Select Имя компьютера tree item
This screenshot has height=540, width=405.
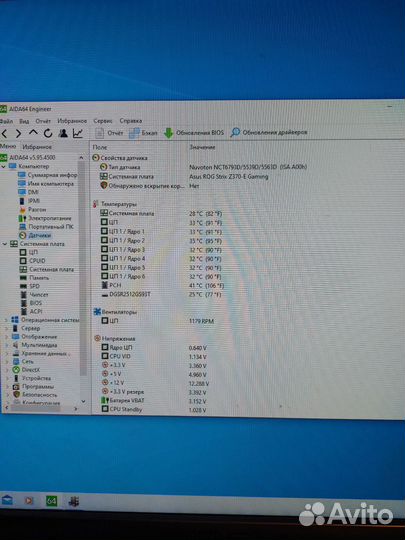tap(46, 184)
